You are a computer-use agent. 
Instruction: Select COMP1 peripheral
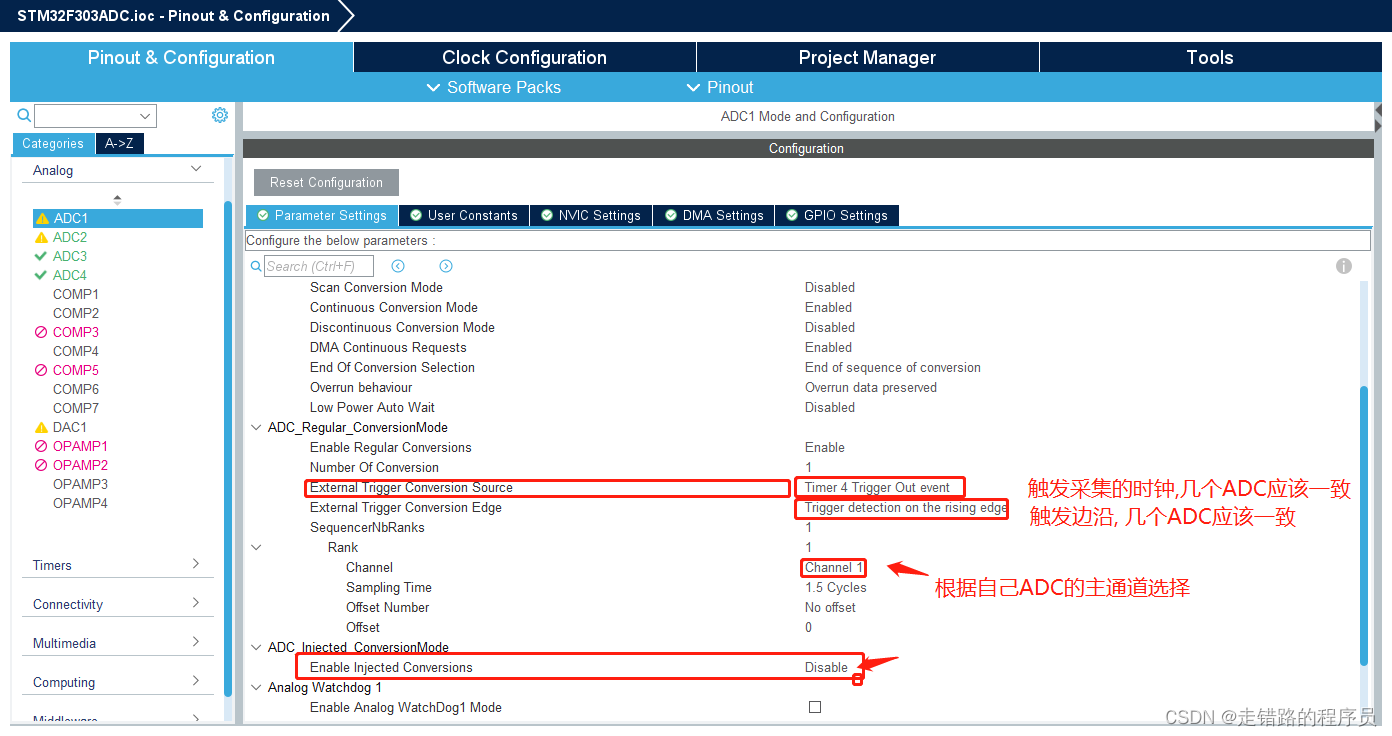coord(76,294)
